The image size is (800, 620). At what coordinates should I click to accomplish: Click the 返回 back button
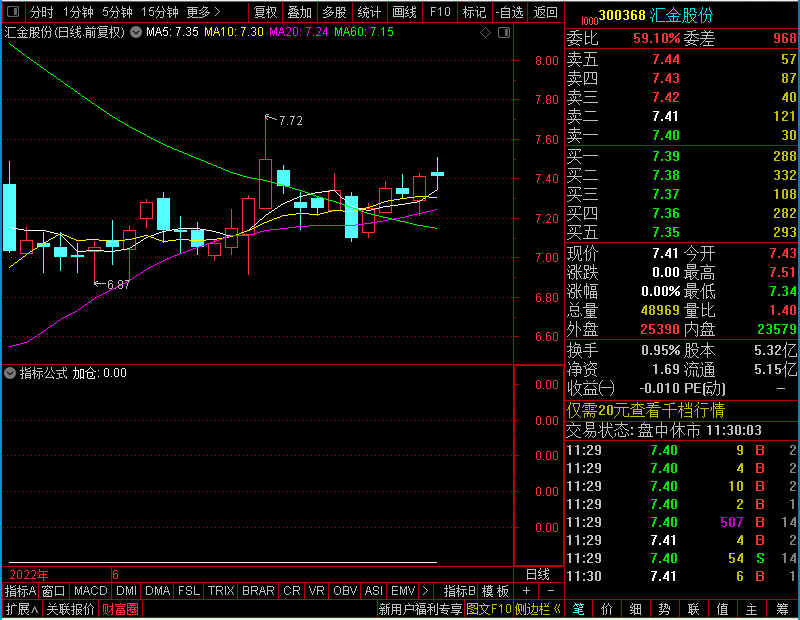click(x=545, y=12)
